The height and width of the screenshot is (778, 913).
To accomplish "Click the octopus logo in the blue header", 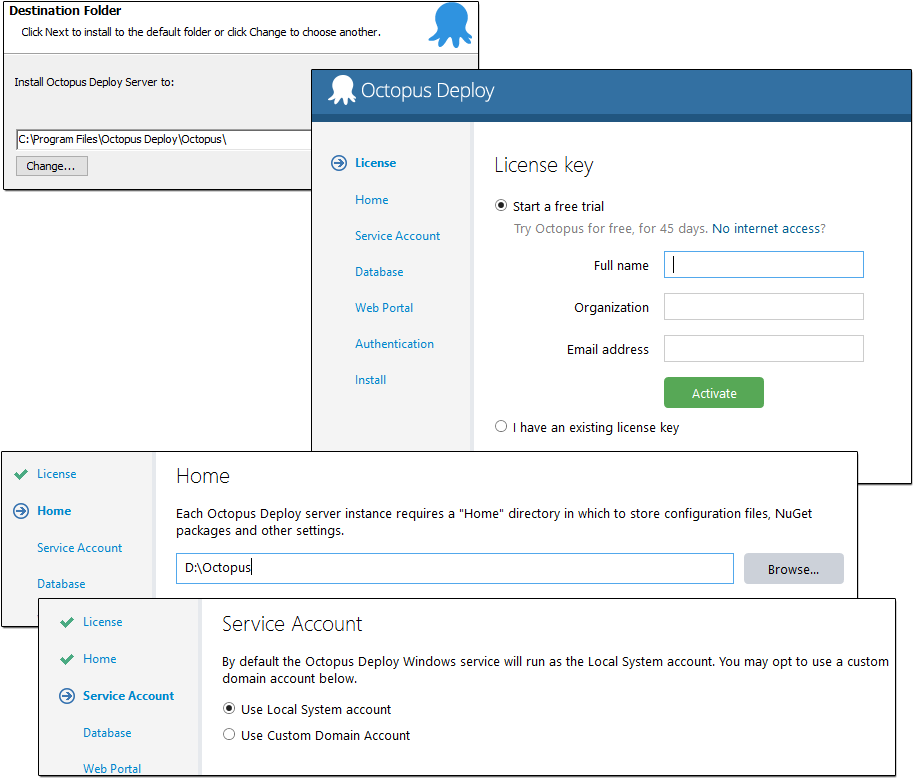I will point(342,90).
